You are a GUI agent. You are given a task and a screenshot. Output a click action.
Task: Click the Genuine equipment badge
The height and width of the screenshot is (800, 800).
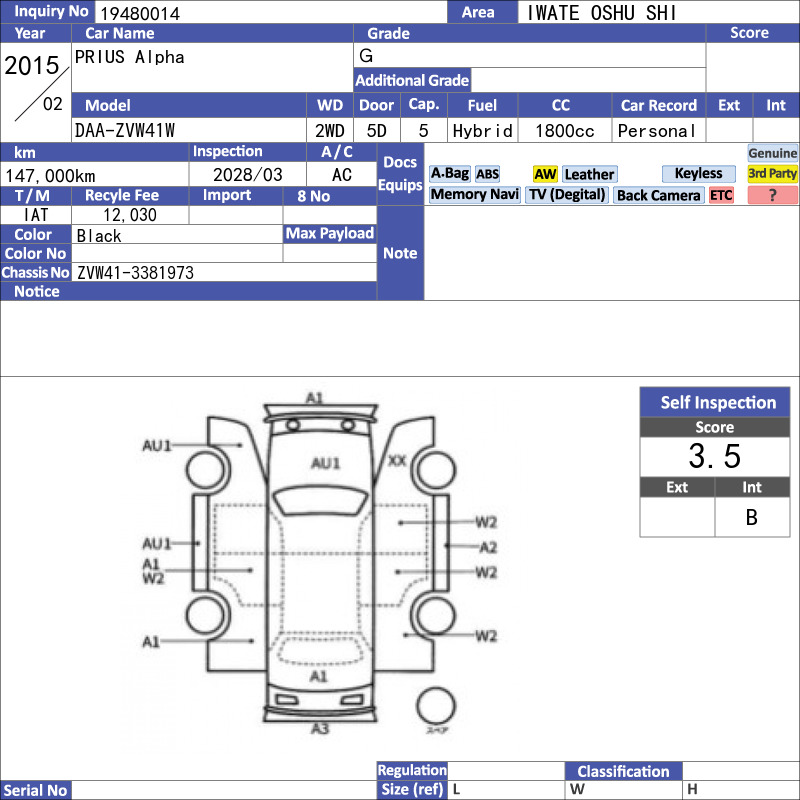coord(772,153)
